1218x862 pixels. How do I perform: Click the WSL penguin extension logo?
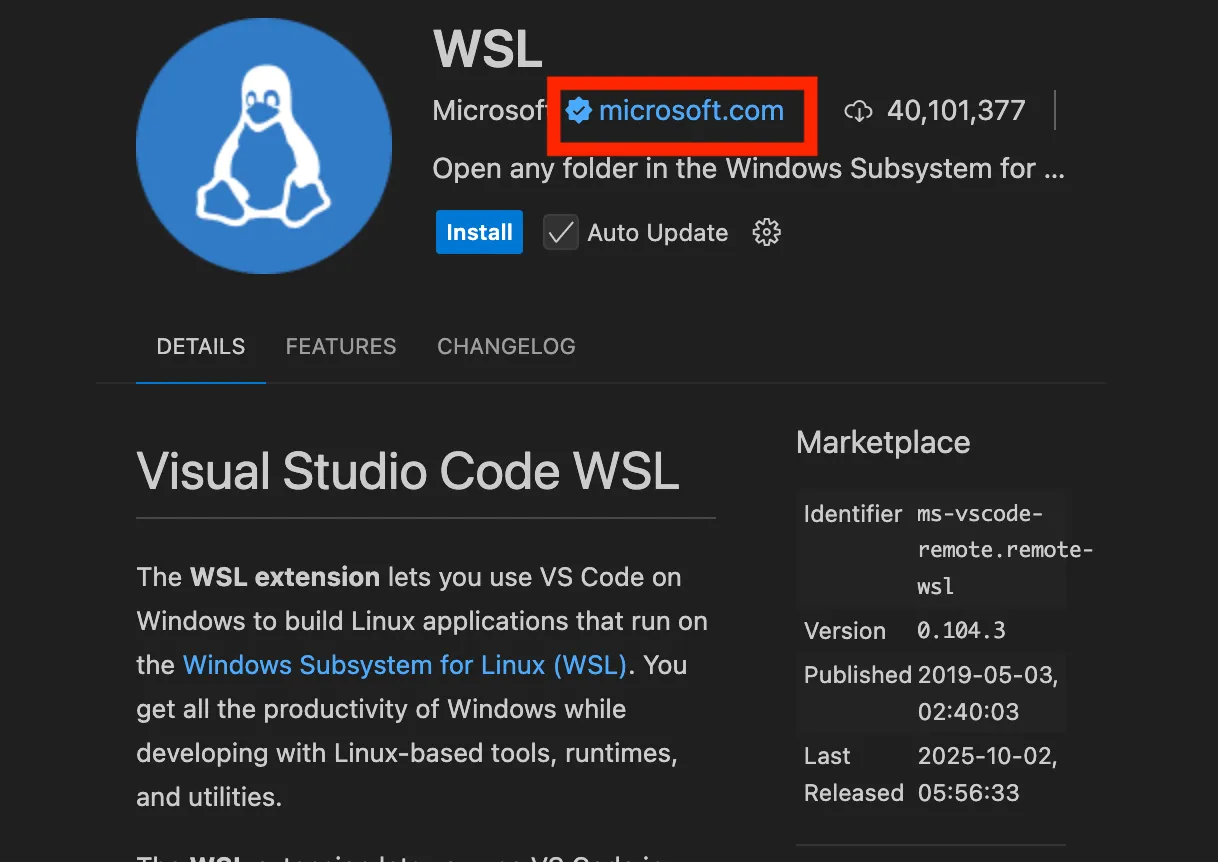(264, 146)
